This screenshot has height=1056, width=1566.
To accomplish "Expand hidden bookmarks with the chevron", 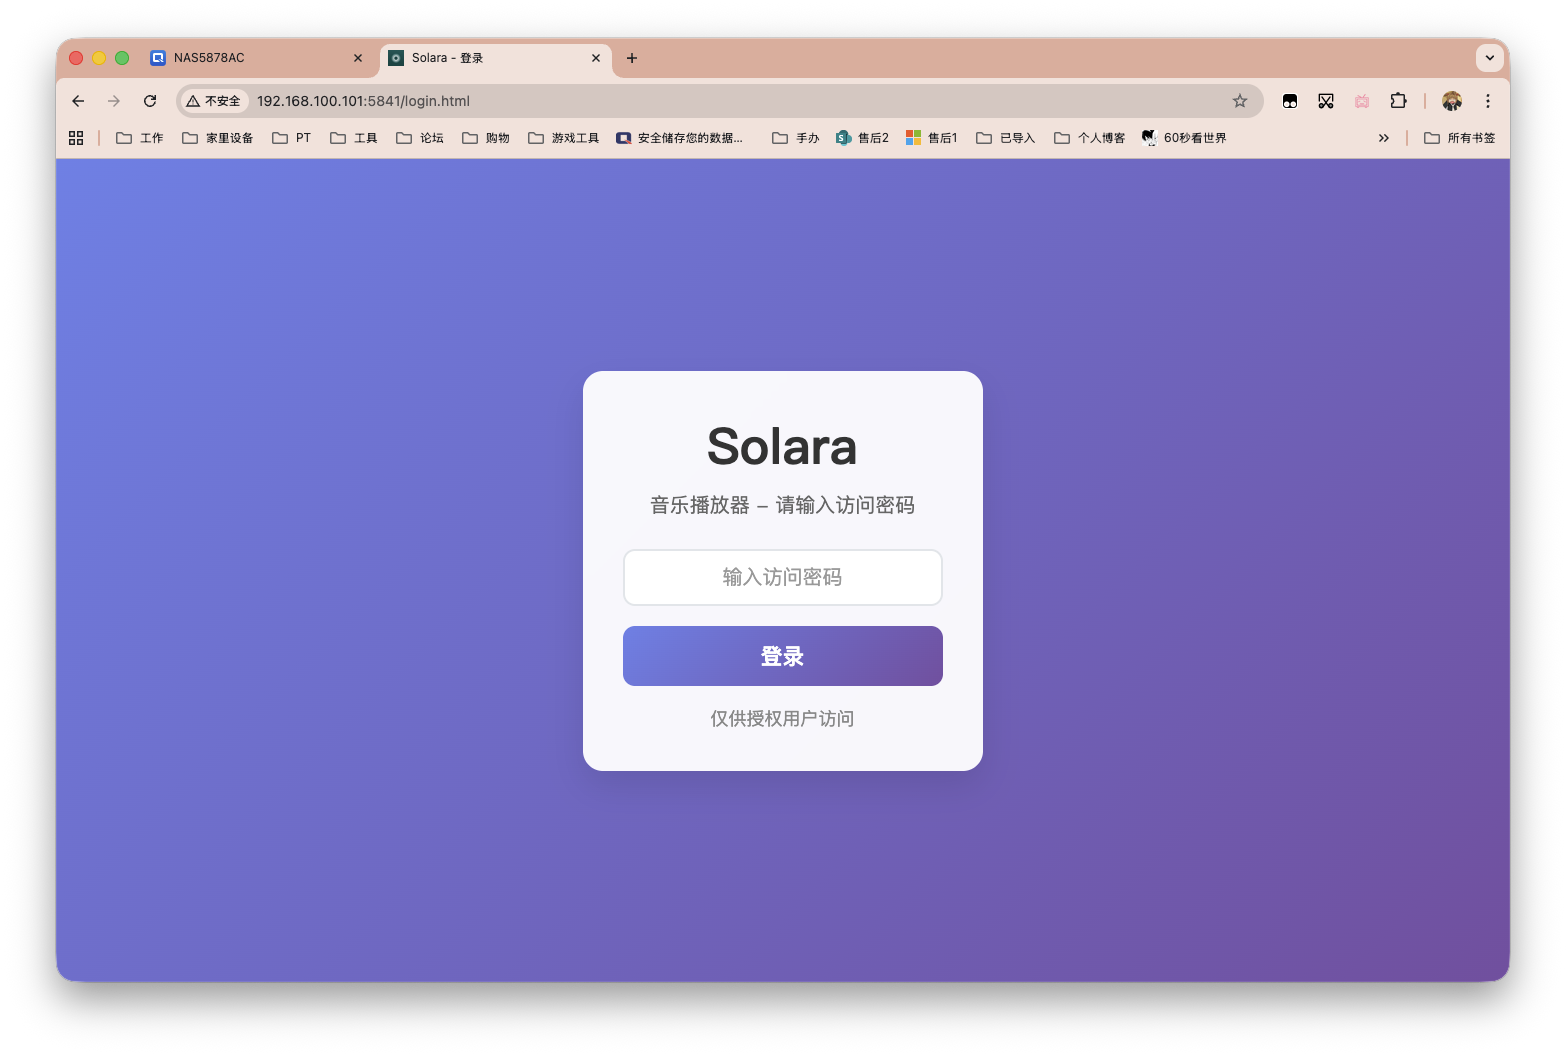I will [1384, 138].
